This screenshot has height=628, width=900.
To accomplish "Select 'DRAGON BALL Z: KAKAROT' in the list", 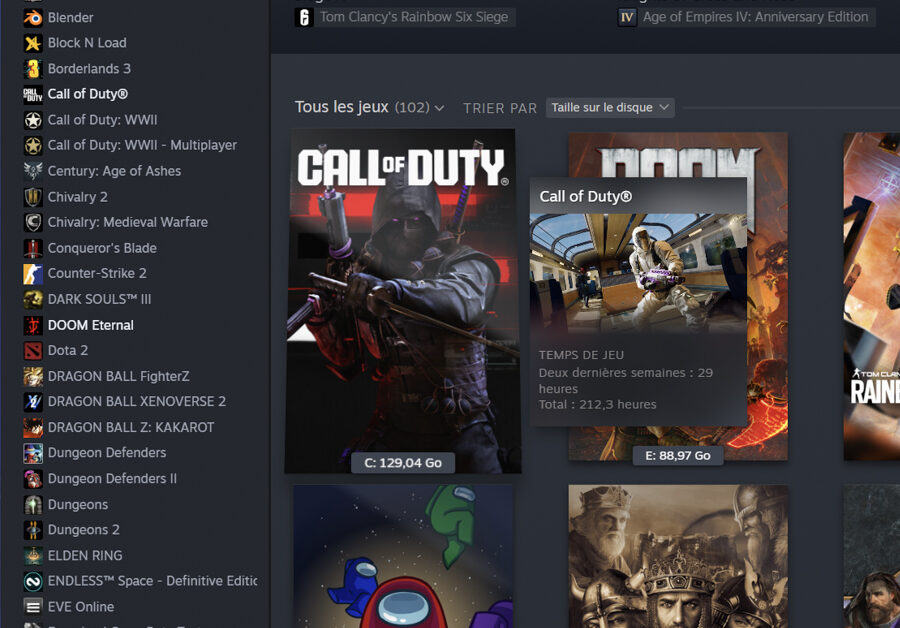I will [131, 428].
